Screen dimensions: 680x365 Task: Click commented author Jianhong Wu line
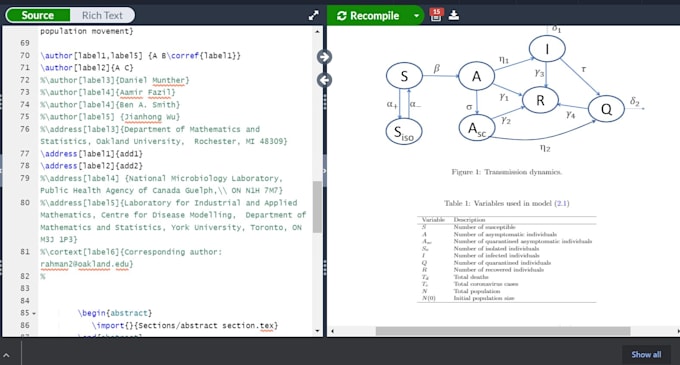click(x=110, y=117)
